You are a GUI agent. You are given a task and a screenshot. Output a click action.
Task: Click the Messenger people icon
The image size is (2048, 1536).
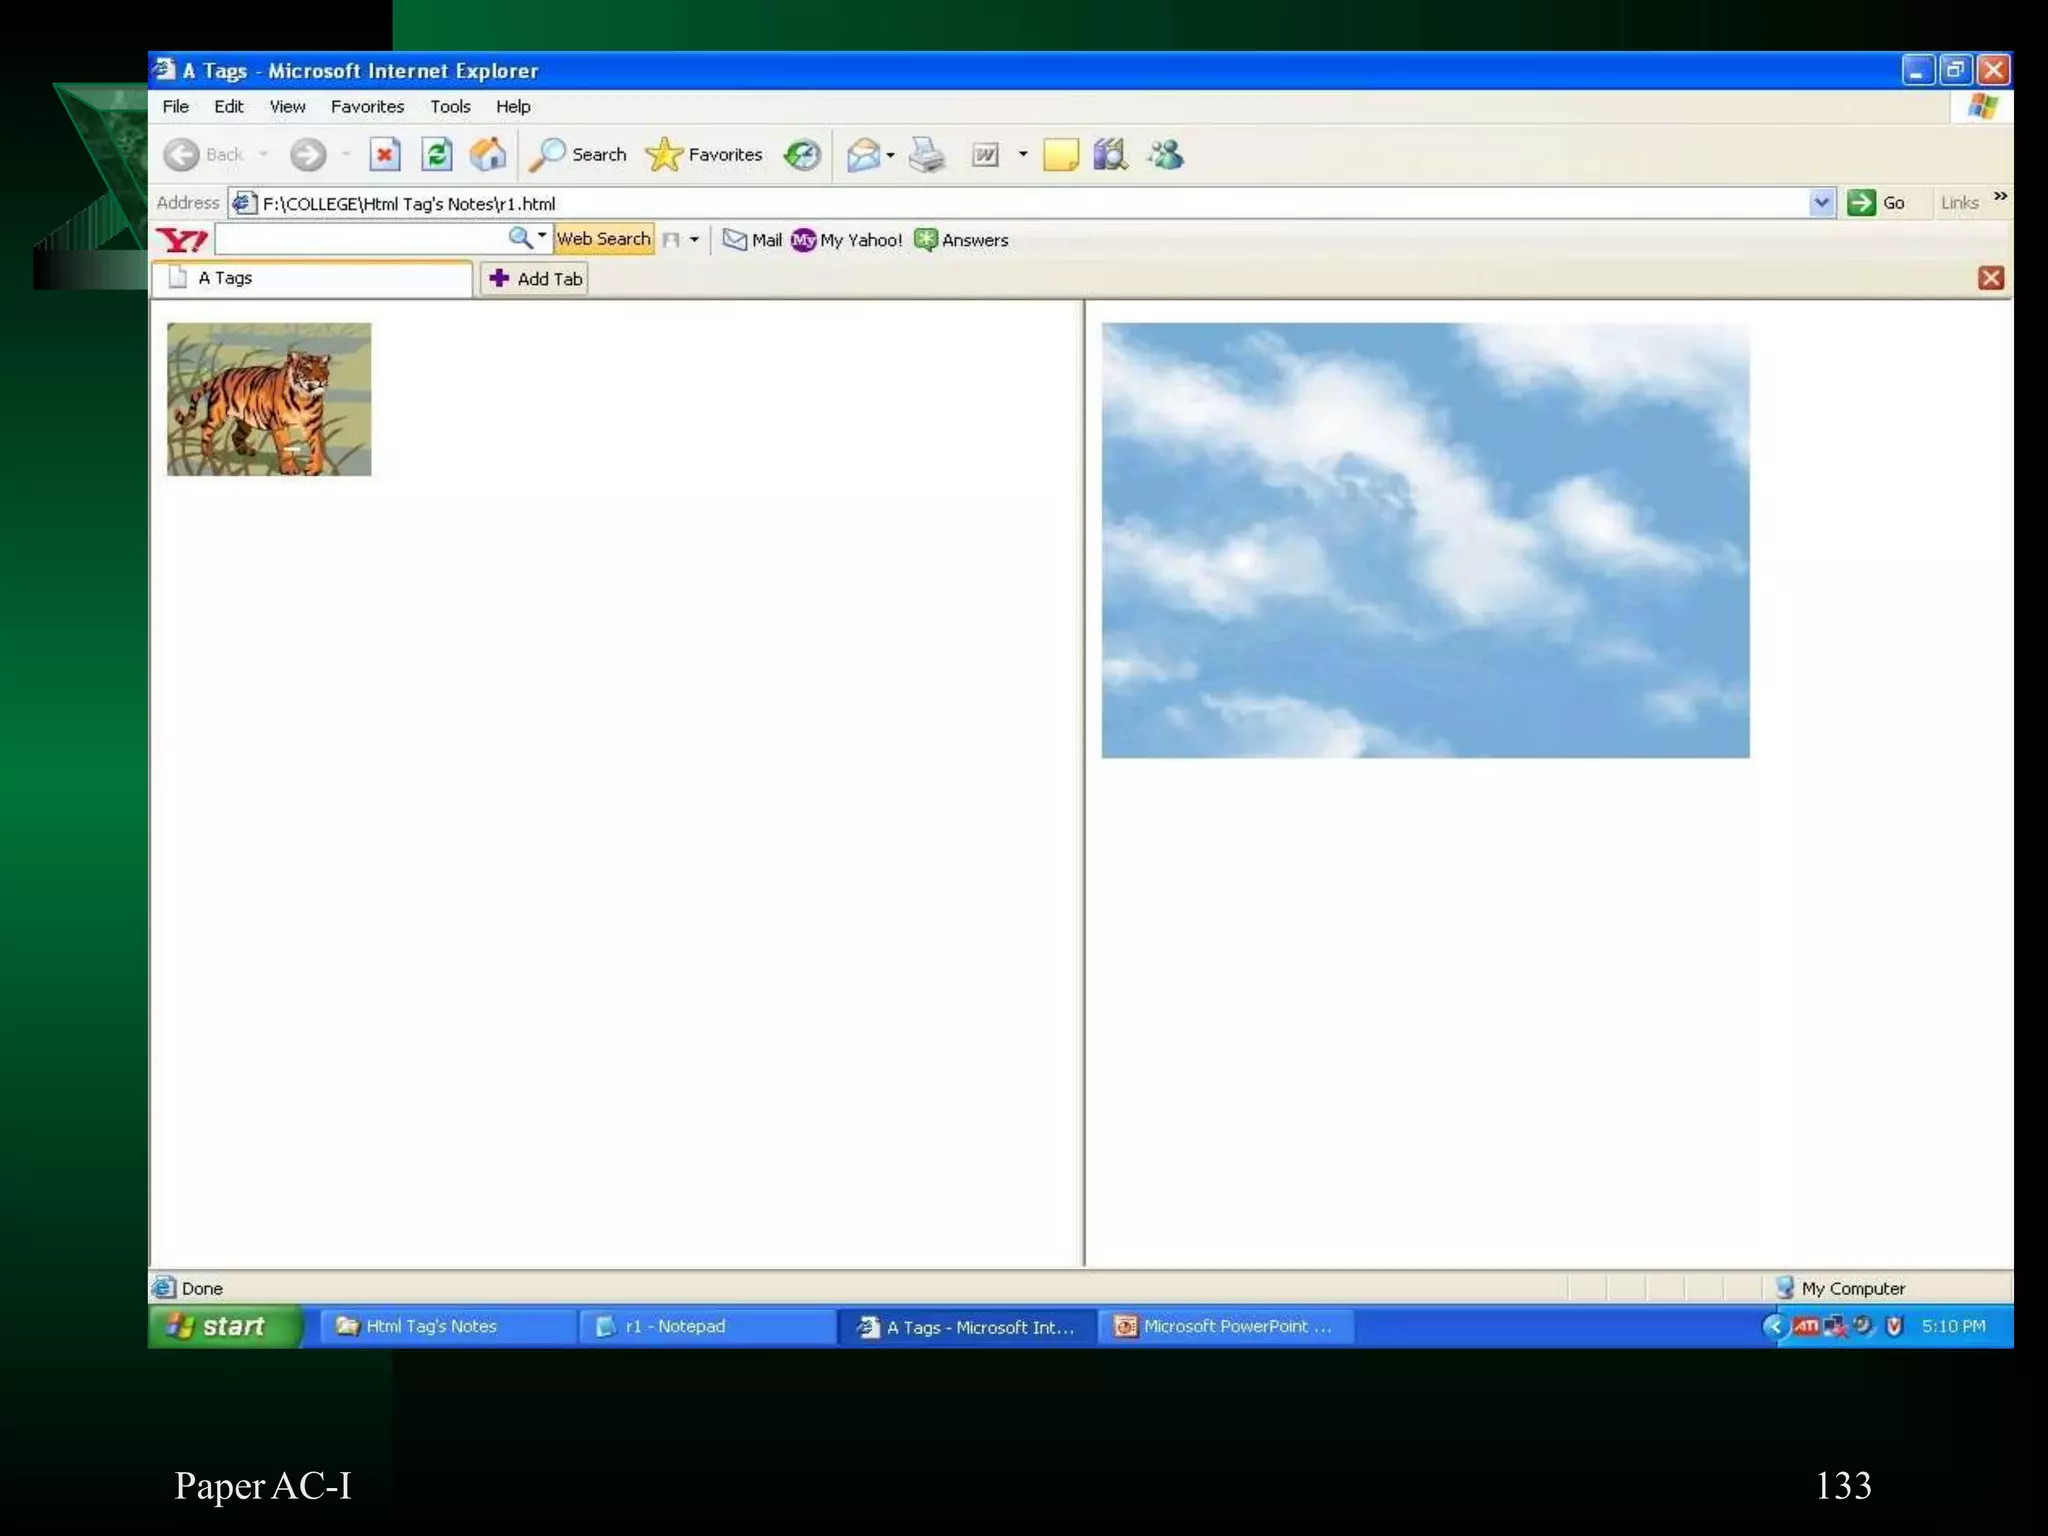coord(1165,154)
